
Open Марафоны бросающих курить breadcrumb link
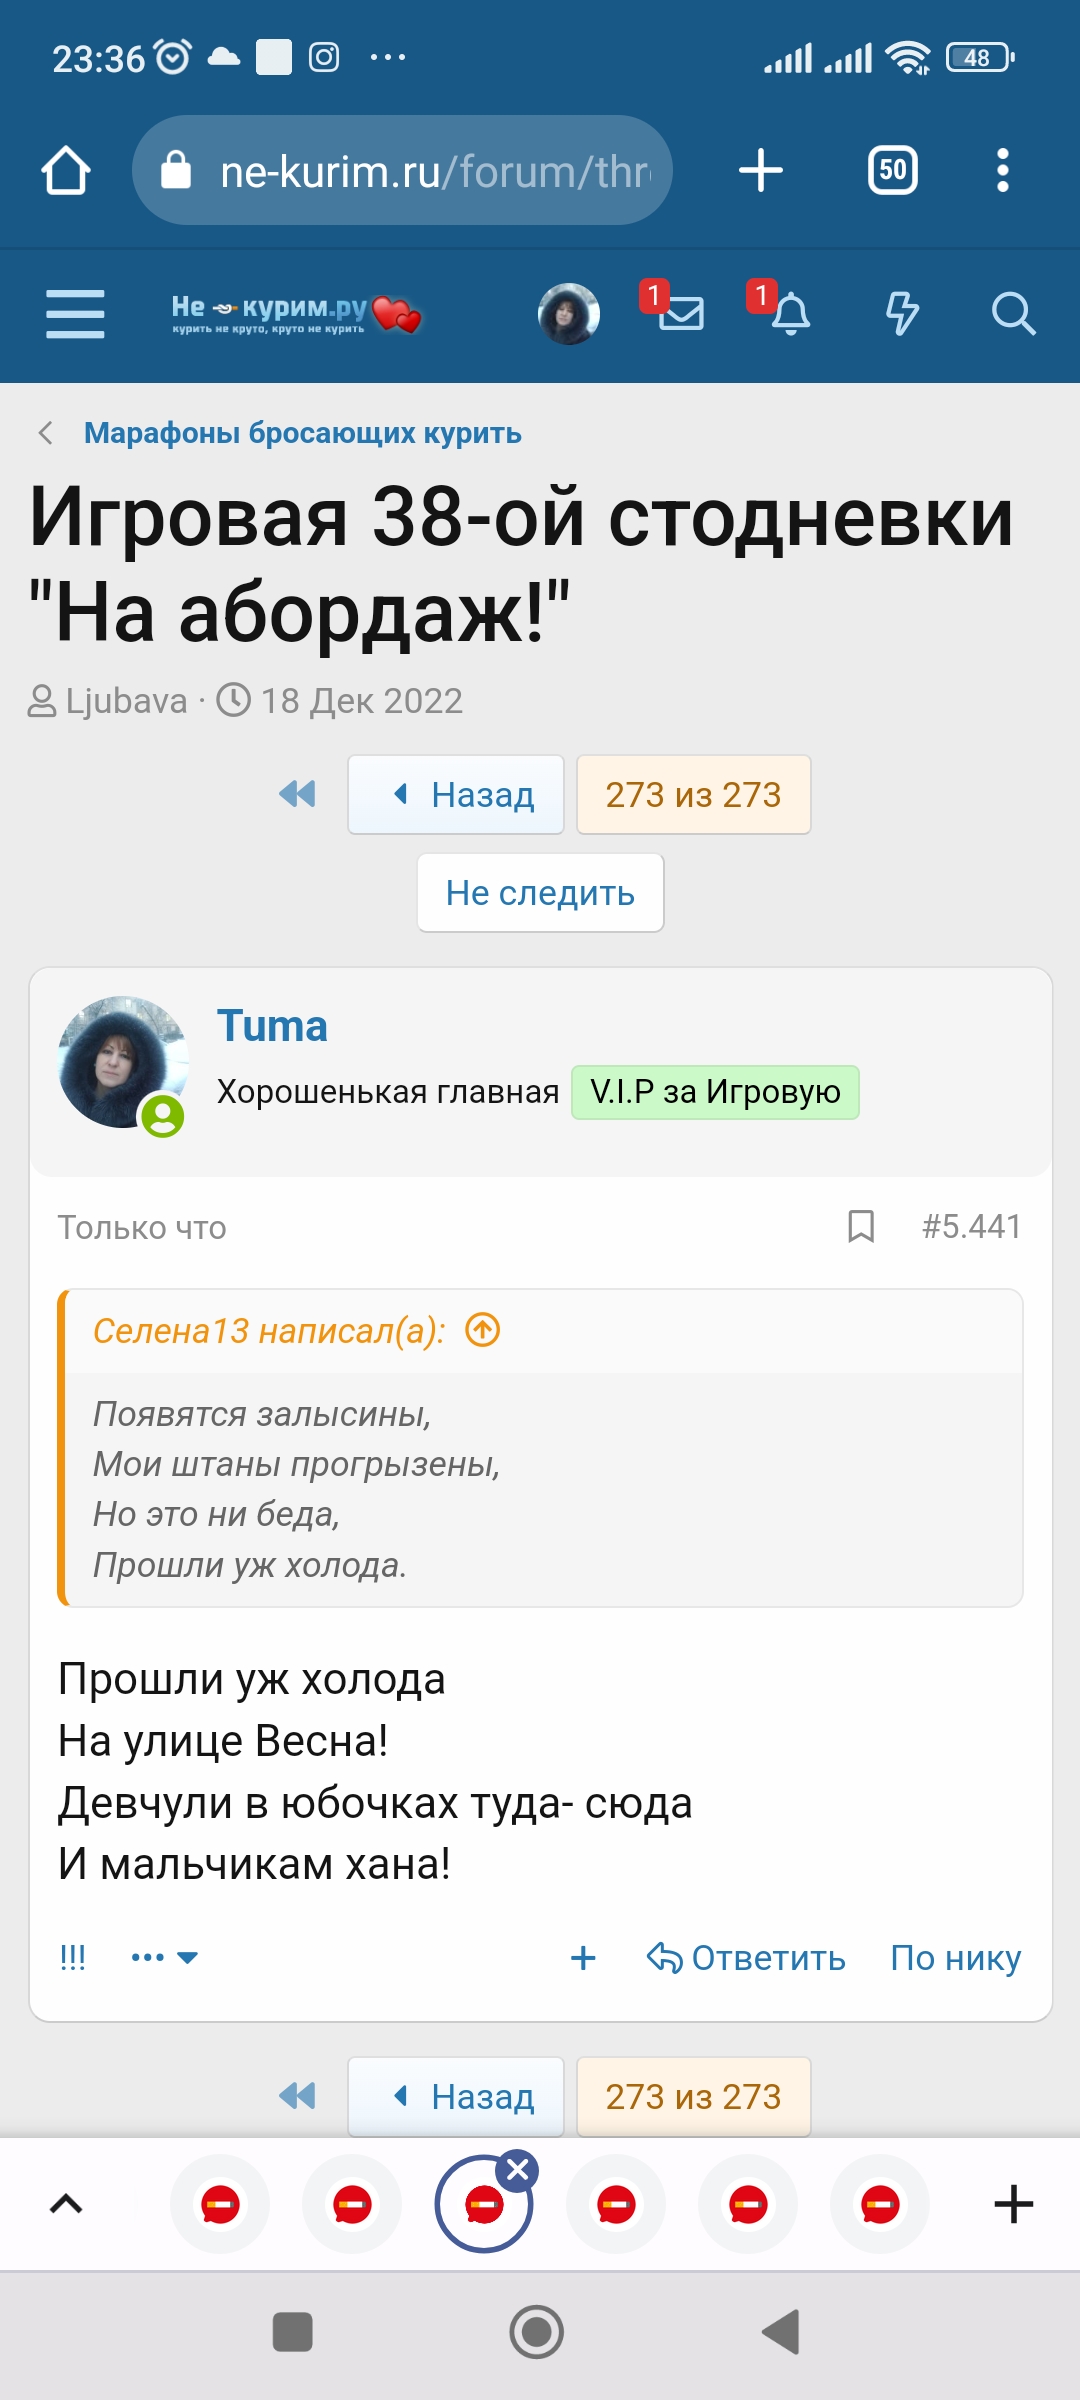click(x=302, y=433)
